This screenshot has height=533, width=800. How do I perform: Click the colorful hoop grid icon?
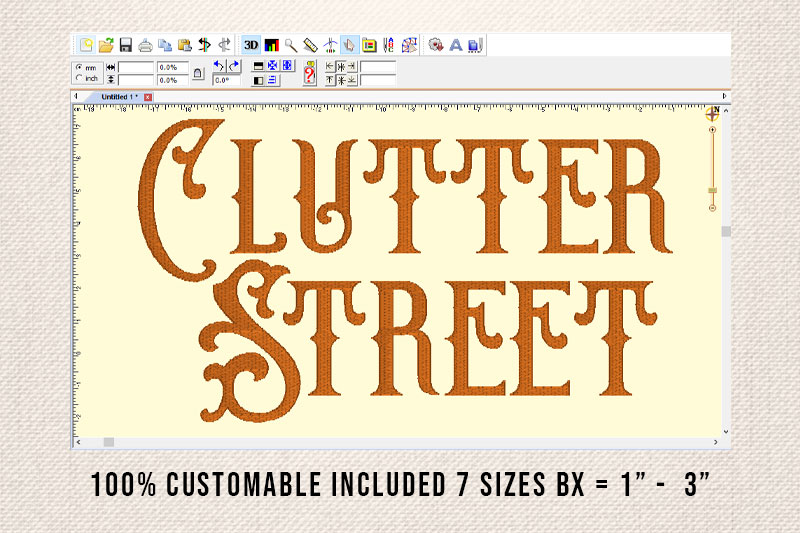[x=409, y=45]
